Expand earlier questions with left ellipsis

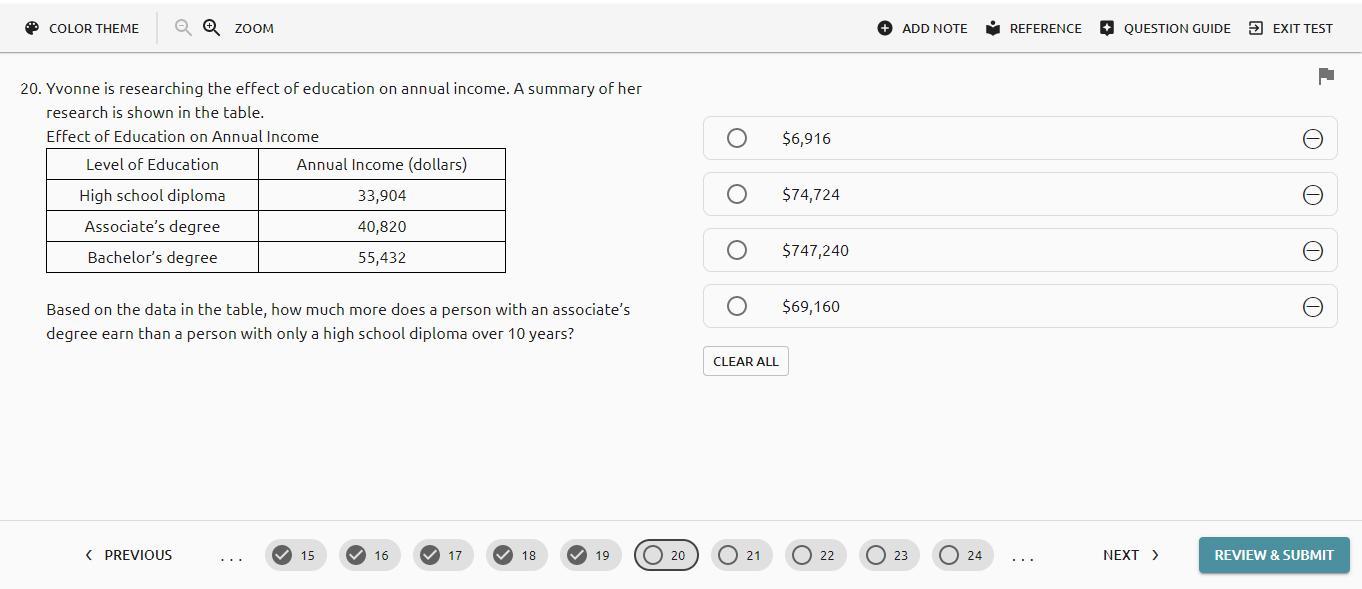pos(231,556)
